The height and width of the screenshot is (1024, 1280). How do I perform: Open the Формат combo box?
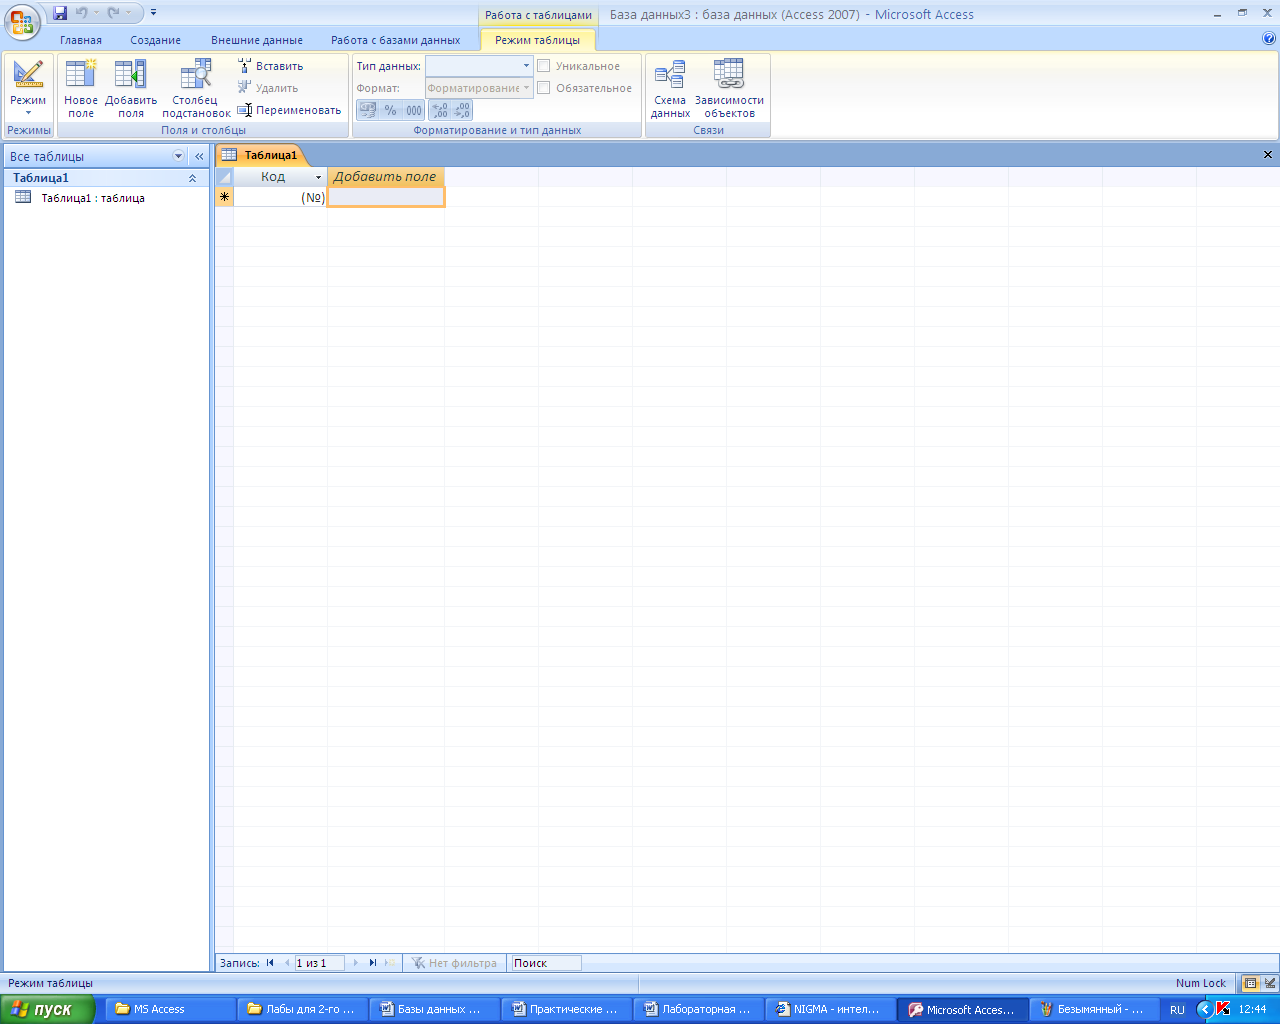[x=479, y=88]
